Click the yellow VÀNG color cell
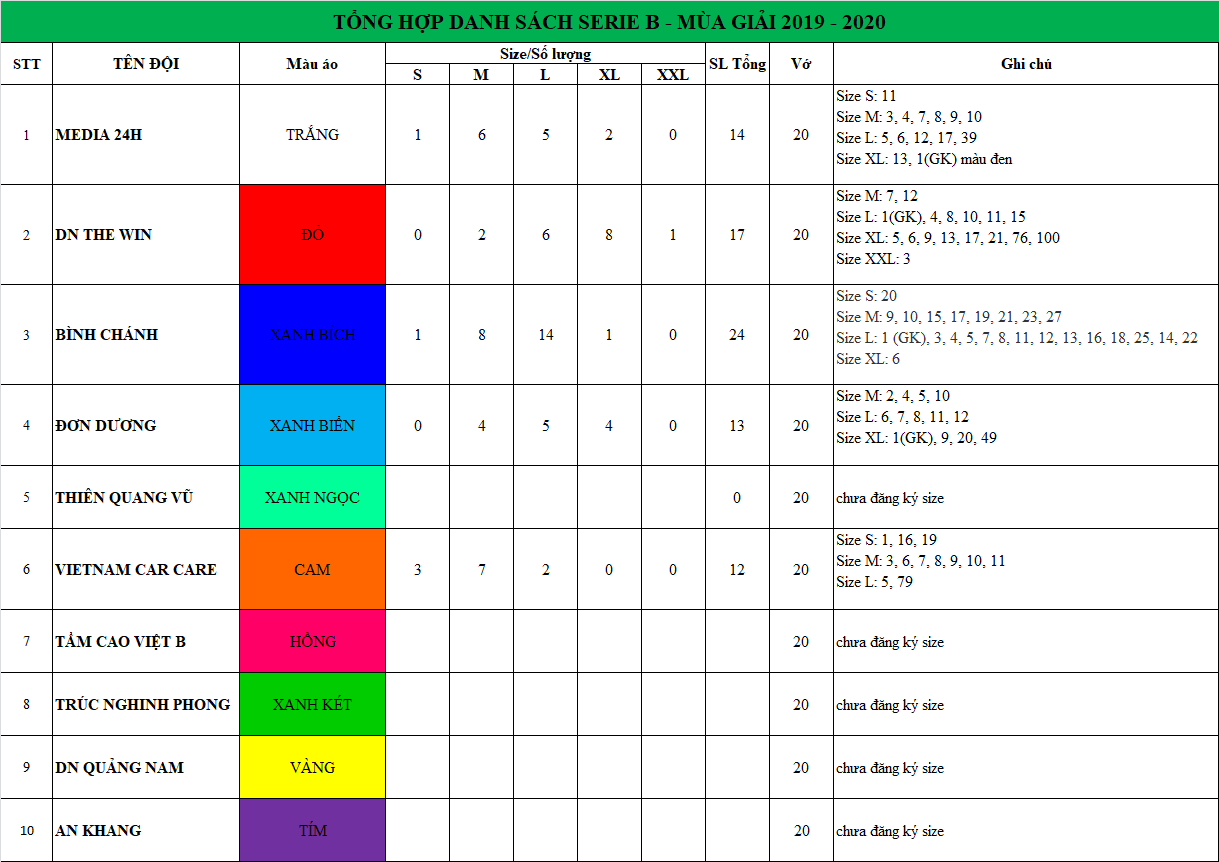 312,768
